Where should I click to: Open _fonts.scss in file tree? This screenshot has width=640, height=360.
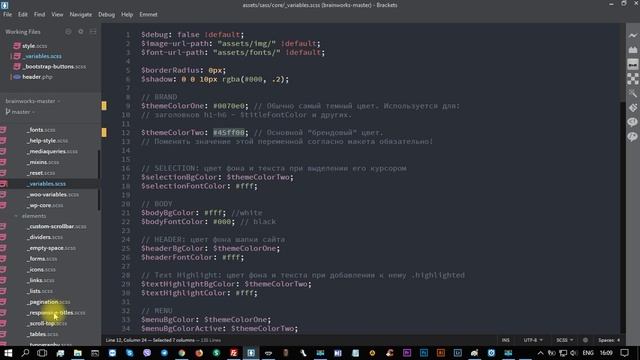(41, 130)
